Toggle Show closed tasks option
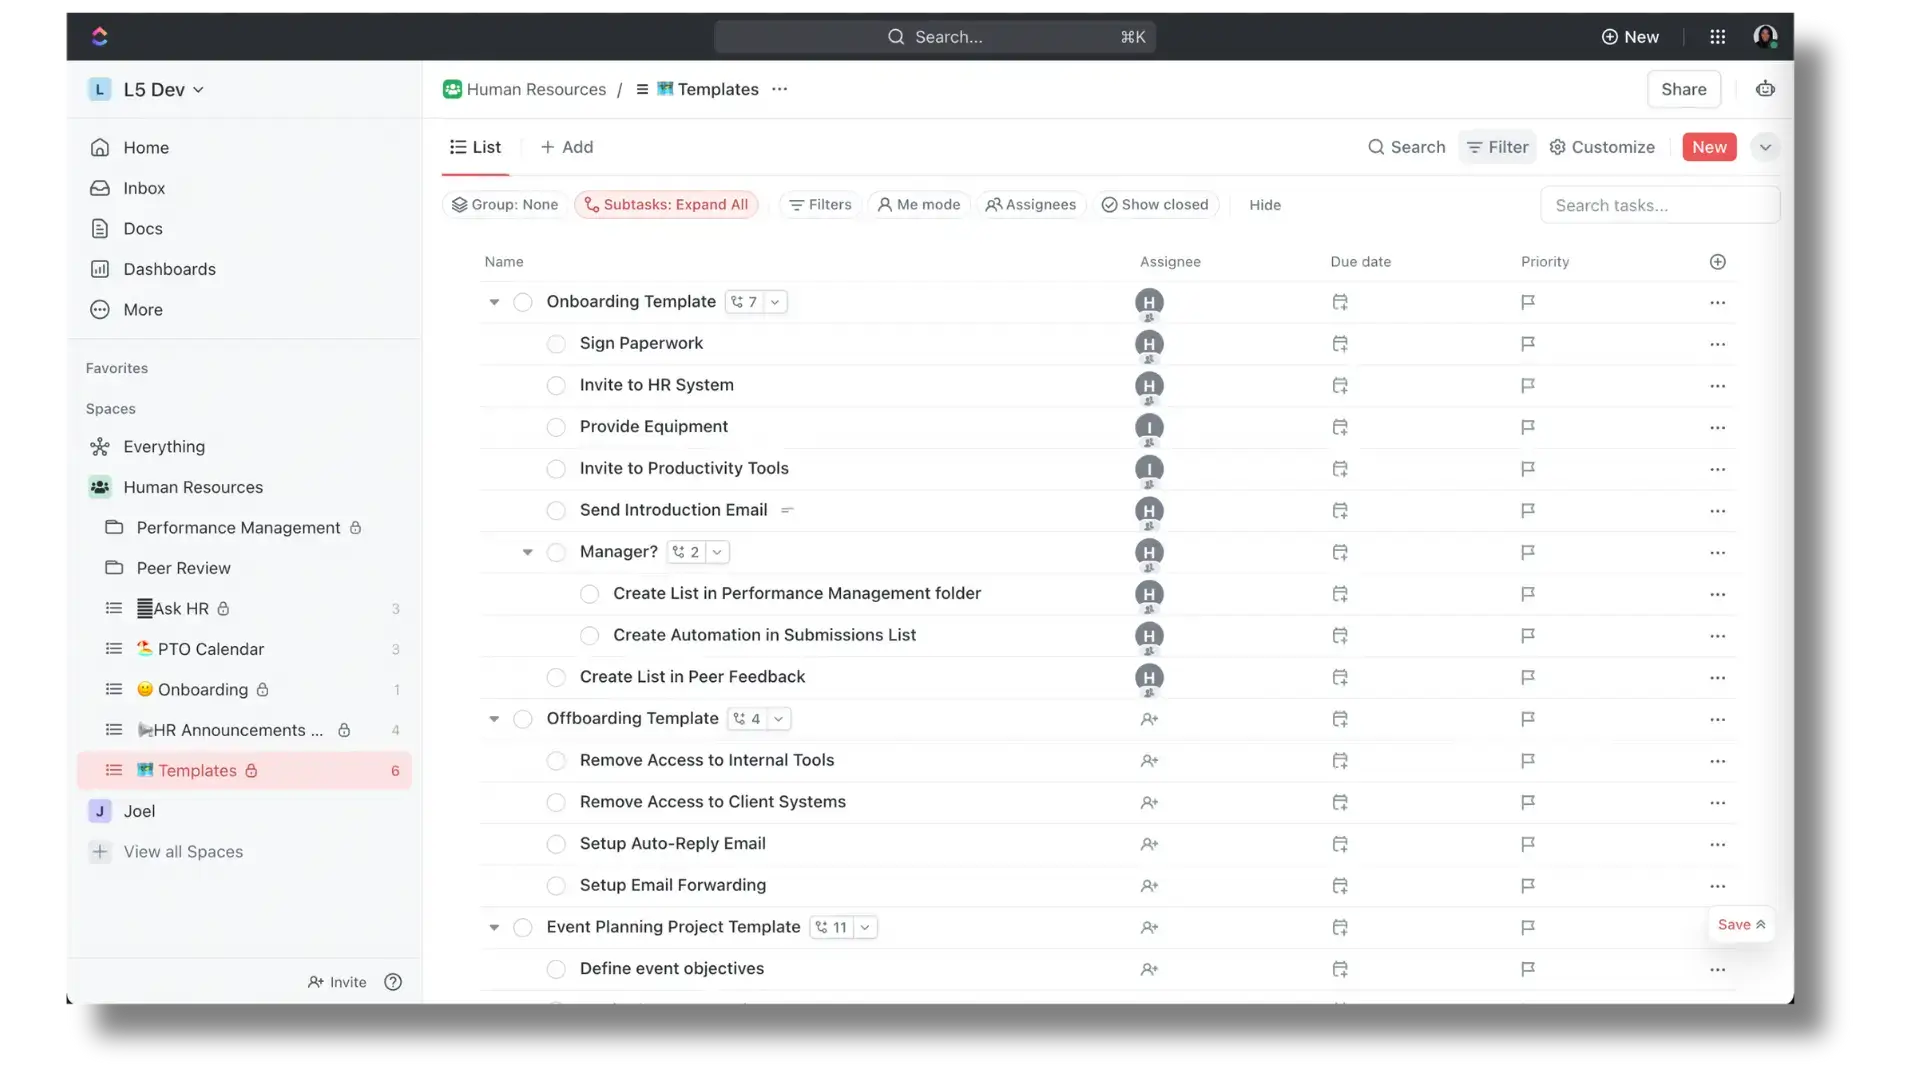1920x1080 pixels. click(1155, 205)
